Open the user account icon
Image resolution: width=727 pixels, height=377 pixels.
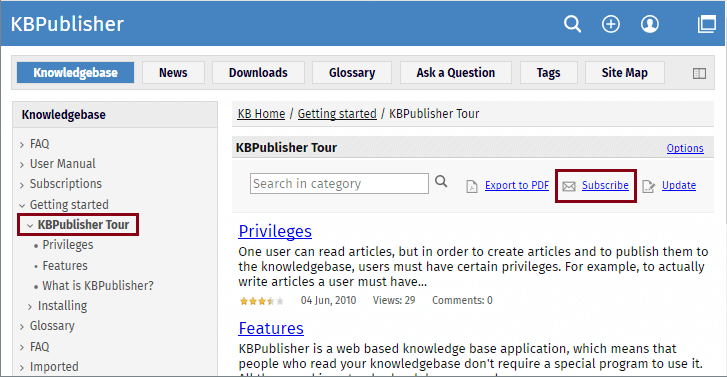pos(650,24)
